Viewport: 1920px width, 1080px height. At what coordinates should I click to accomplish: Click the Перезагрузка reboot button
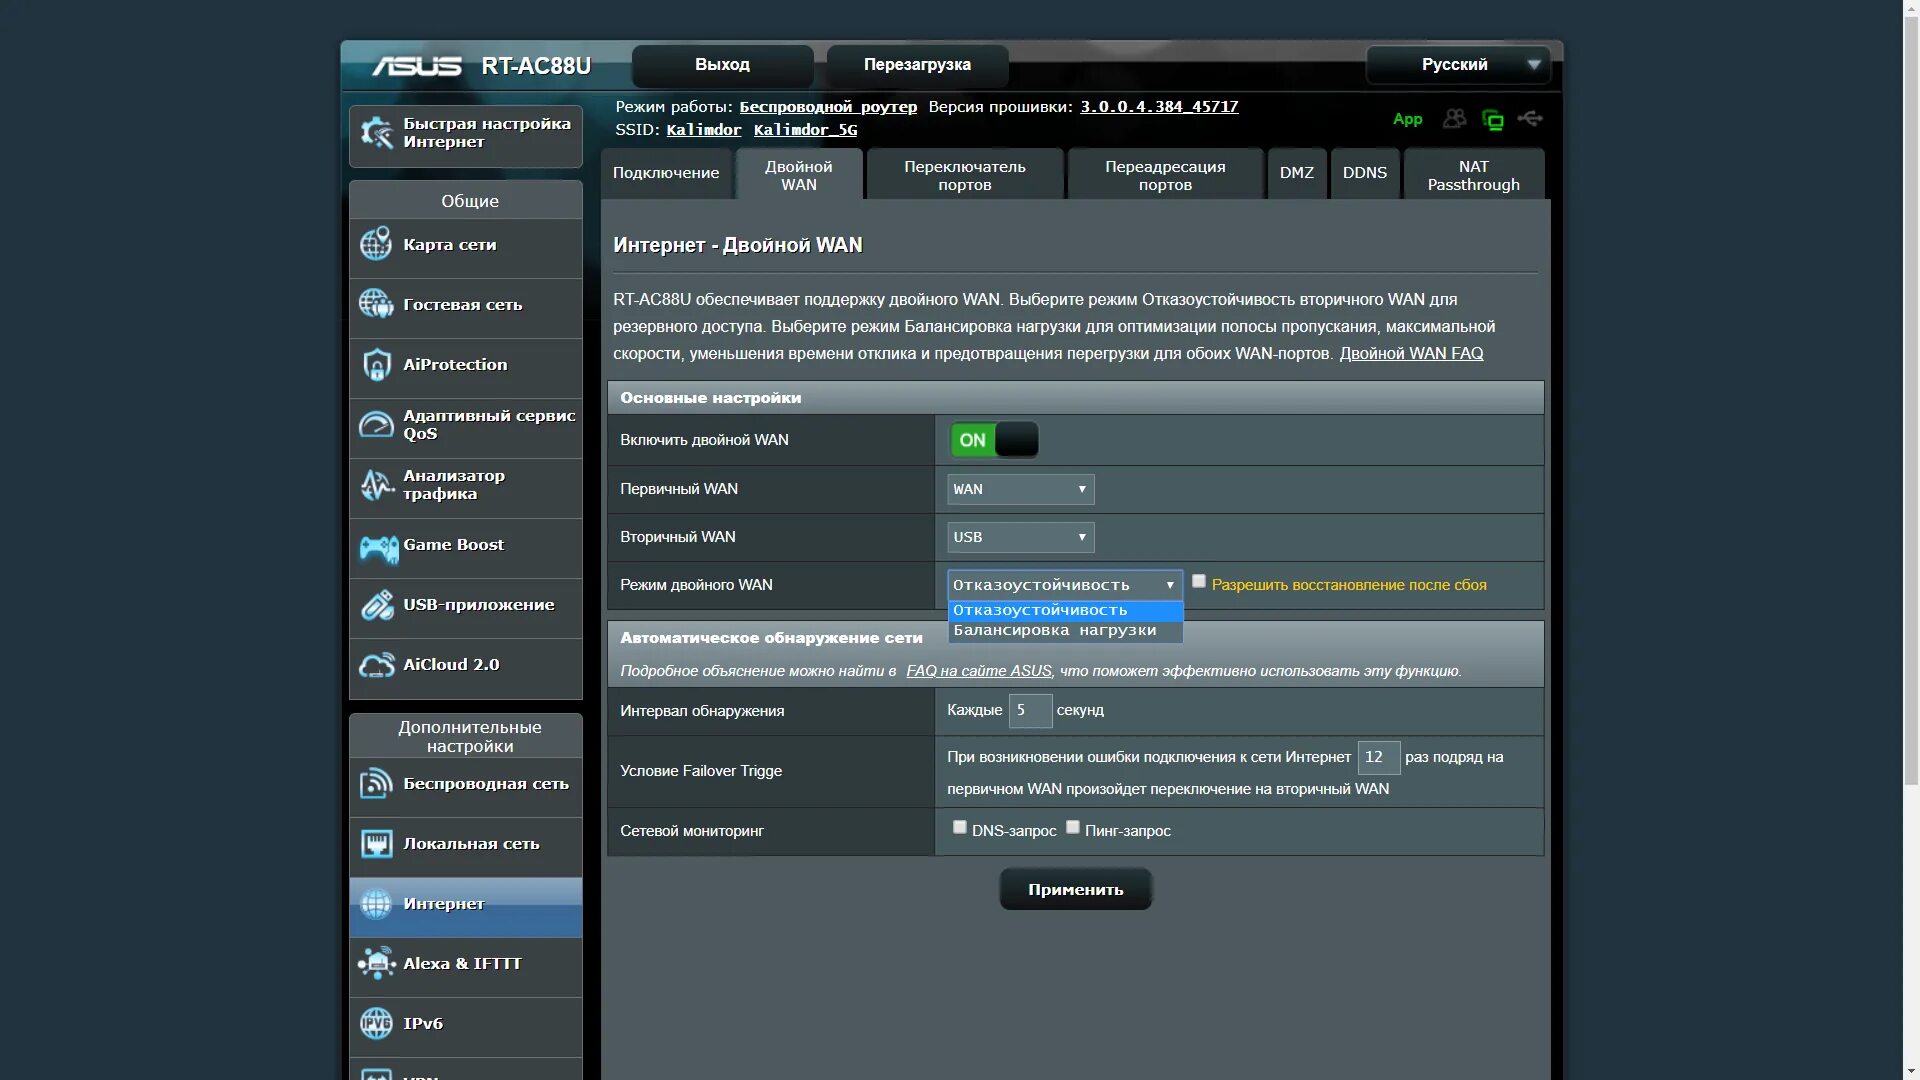point(917,65)
